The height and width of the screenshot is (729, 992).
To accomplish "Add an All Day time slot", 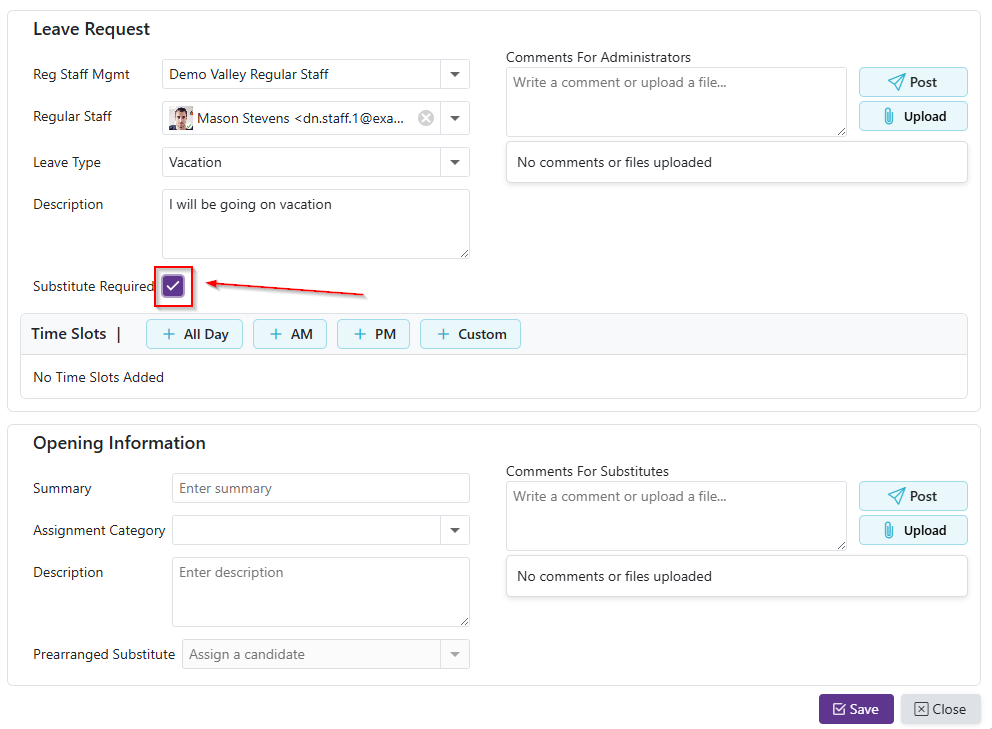I will pyautogui.click(x=195, y=334).
